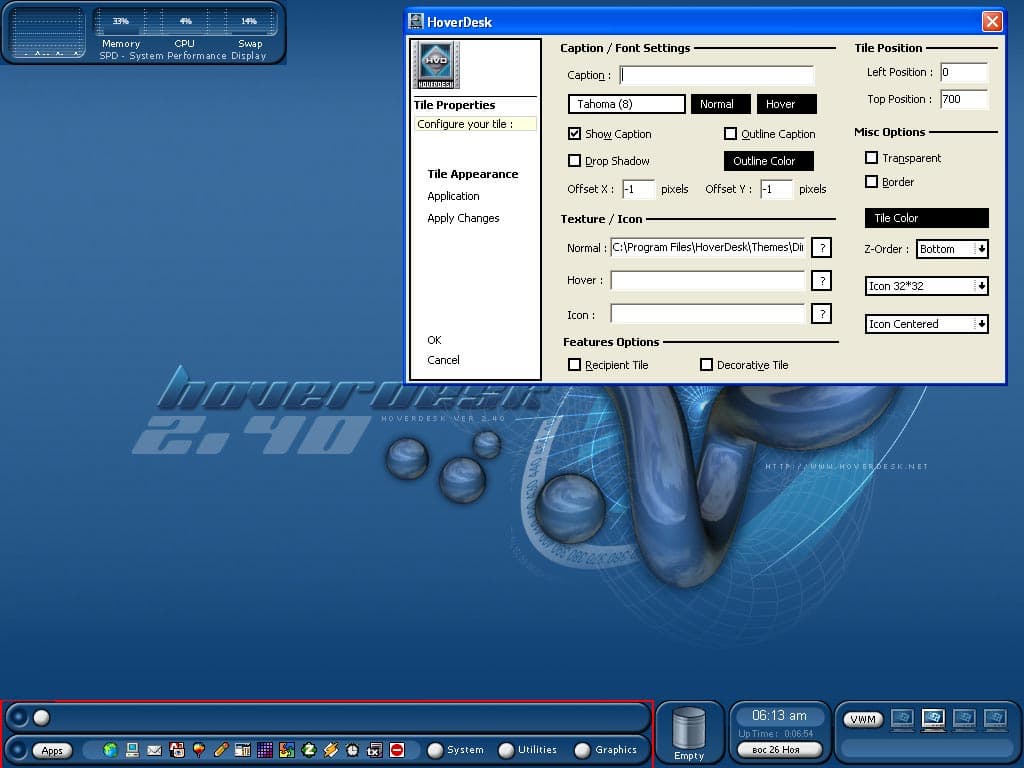This screenshot has width=1024, height=768.
Task: Enable the Drop Shadow checkbox
Action: pos(575,161)
